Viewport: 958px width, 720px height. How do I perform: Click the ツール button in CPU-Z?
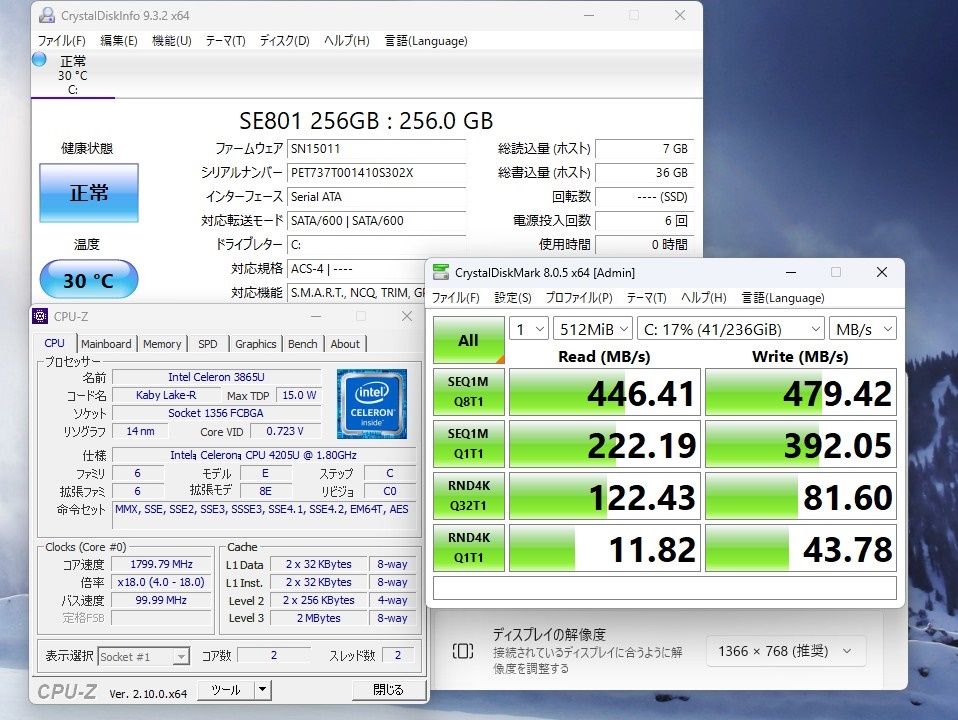226,690
